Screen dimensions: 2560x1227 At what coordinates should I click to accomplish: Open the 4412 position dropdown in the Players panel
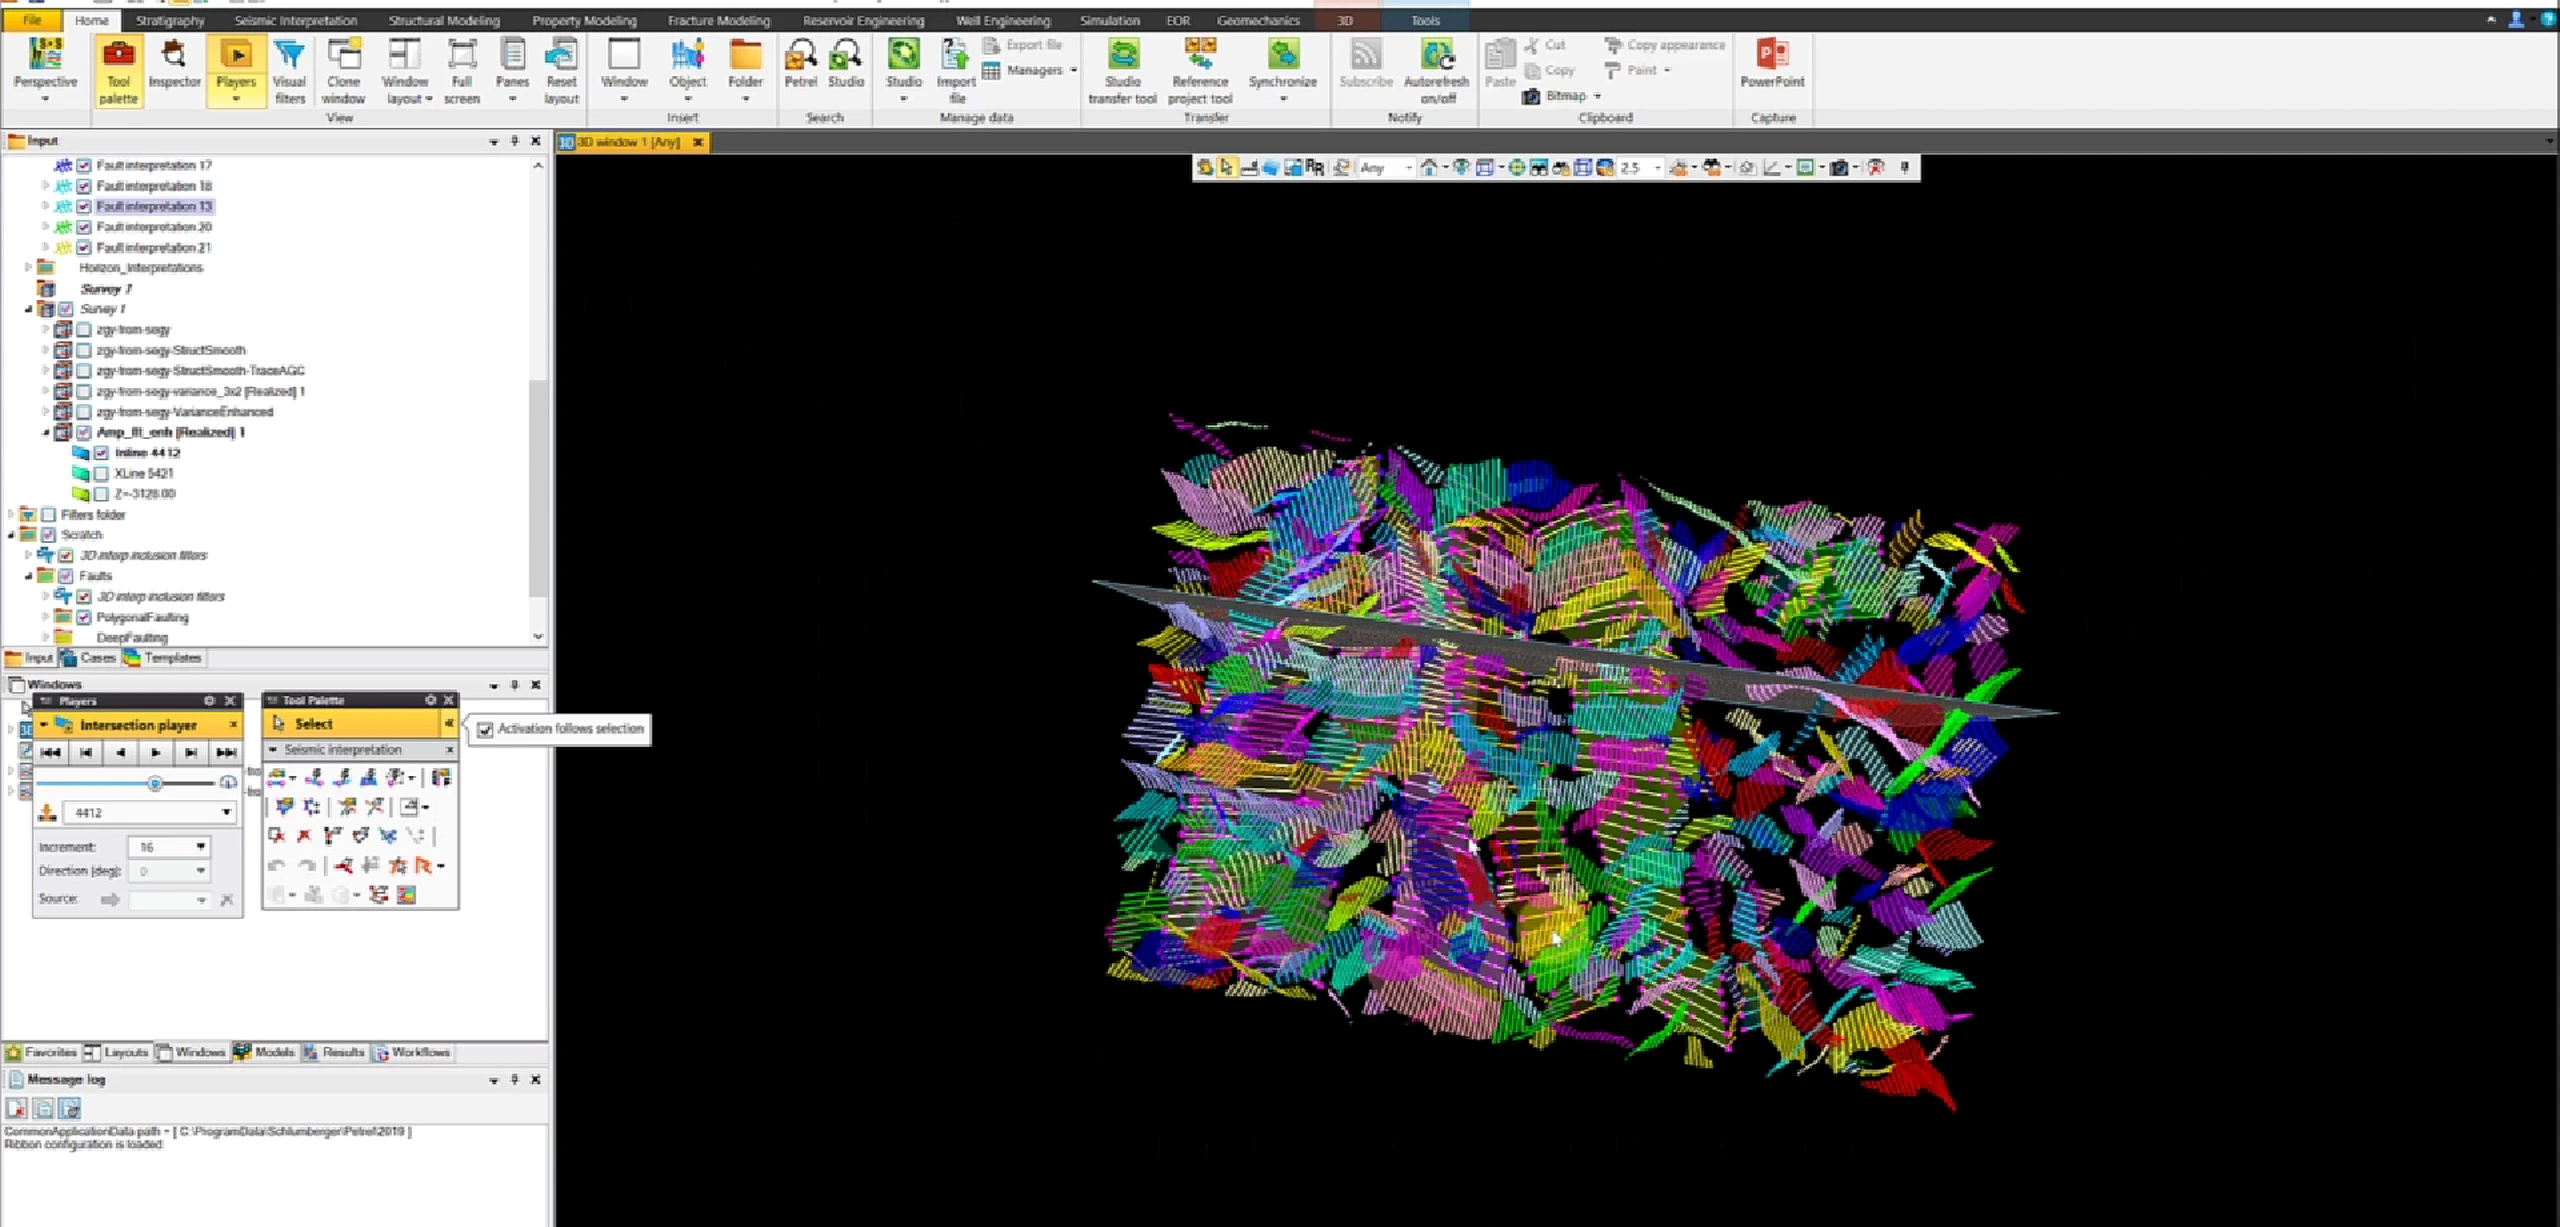pyautogui.click(x=226, y=812)
